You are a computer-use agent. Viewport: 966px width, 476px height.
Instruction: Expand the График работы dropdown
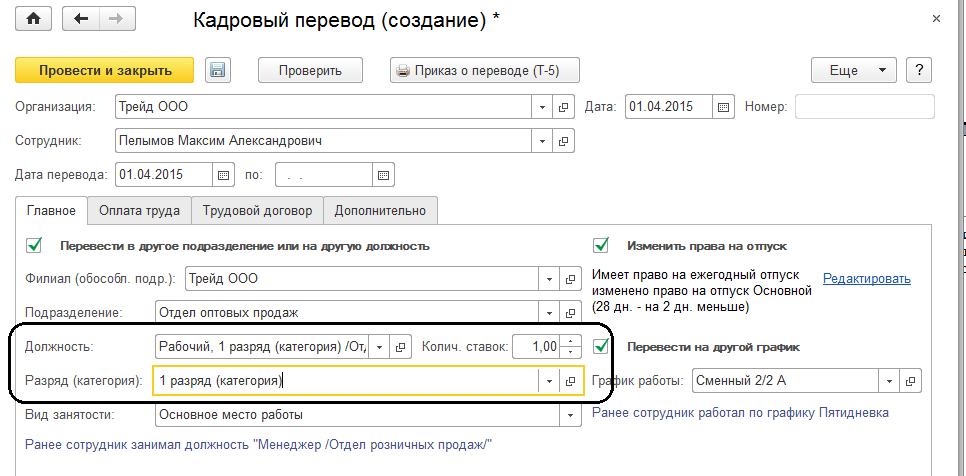click(x=888, y=381)
